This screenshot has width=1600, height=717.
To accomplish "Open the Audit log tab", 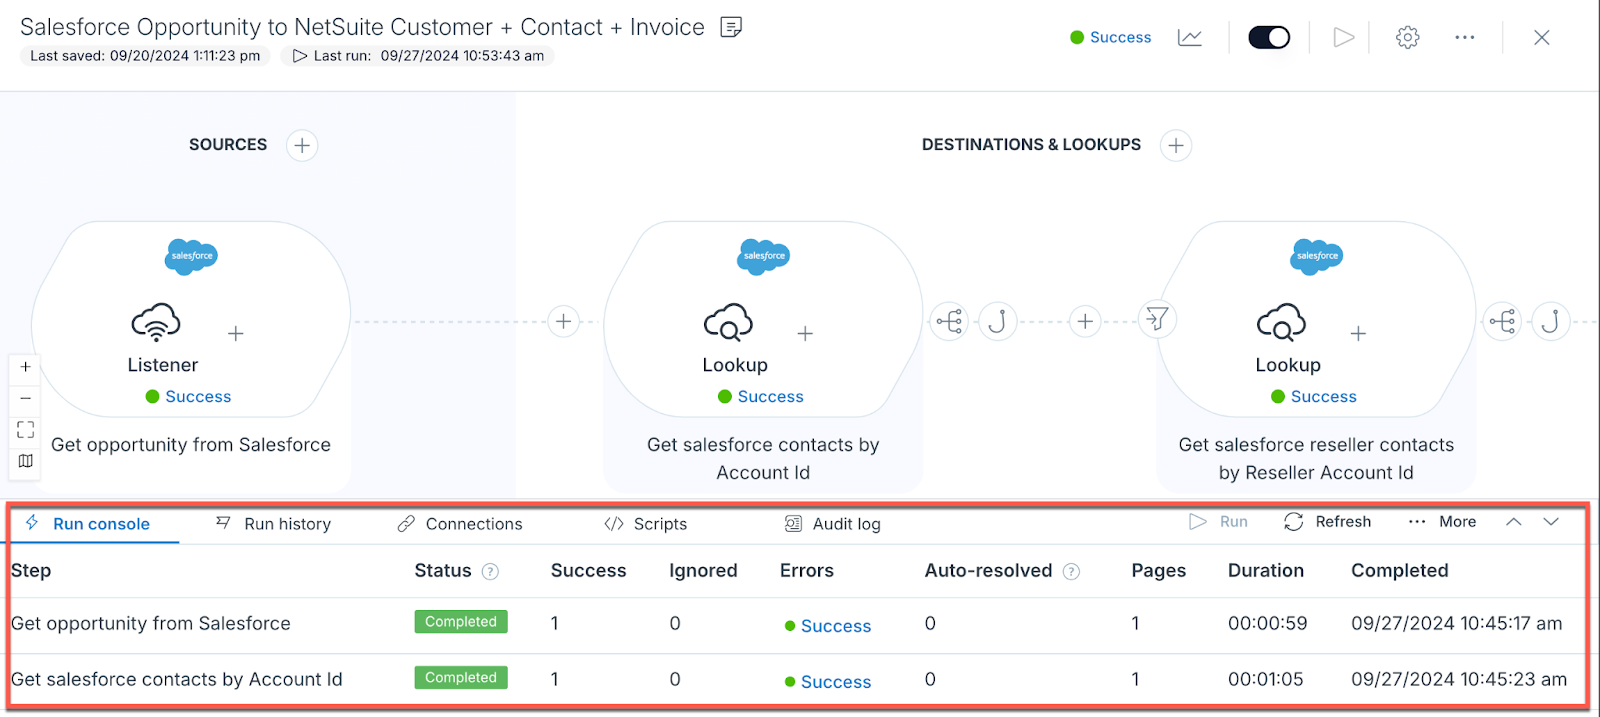I will (x=833, y=524).
